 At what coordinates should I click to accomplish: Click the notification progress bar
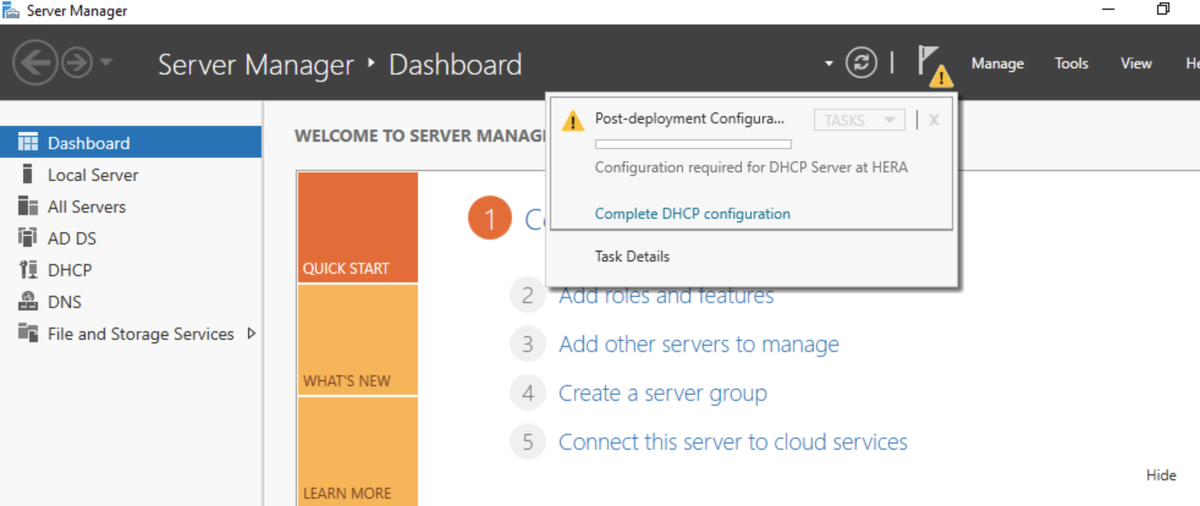coord(693,145)
